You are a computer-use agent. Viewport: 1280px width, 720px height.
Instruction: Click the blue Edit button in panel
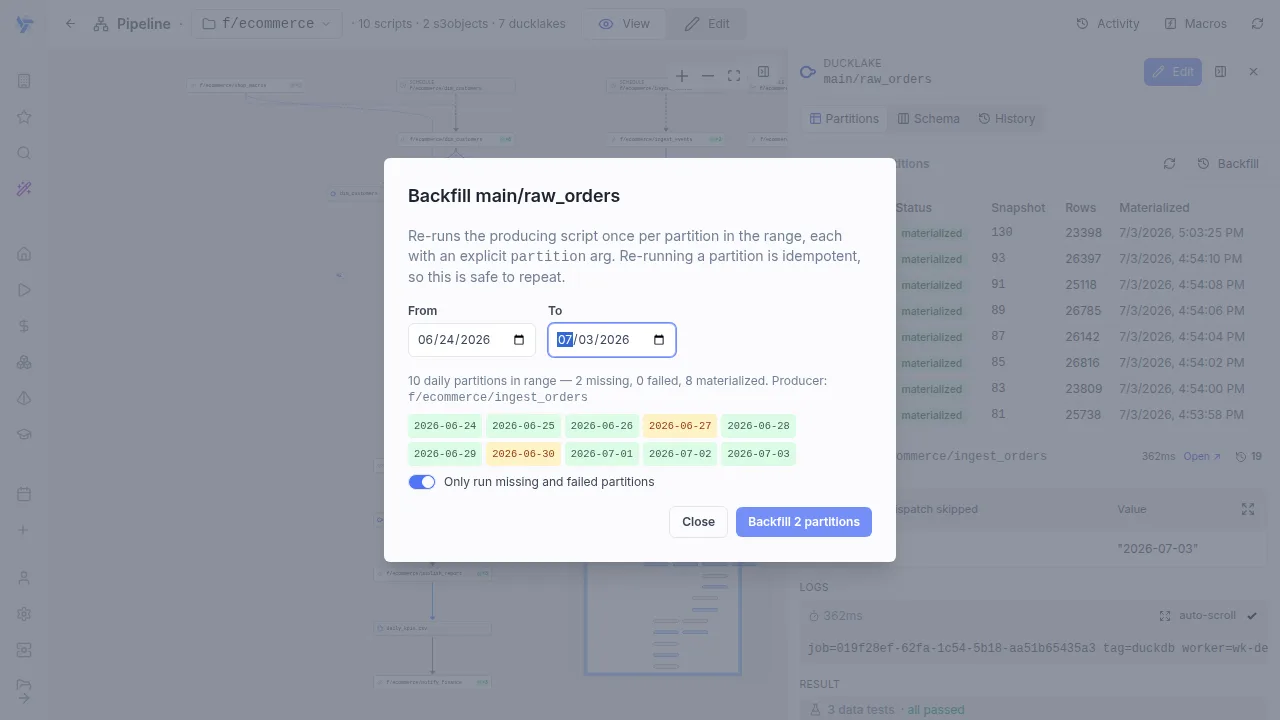1173,72
